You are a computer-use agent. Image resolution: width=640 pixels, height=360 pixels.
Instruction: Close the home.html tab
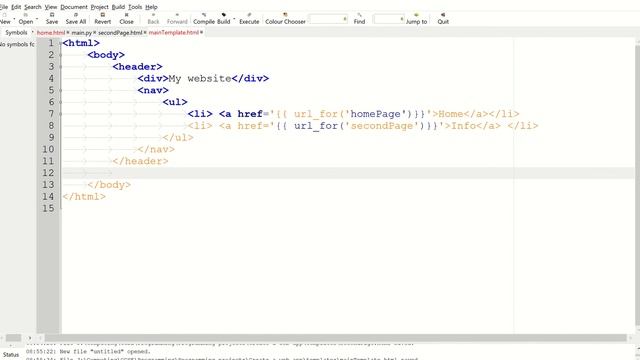(68, 32)
